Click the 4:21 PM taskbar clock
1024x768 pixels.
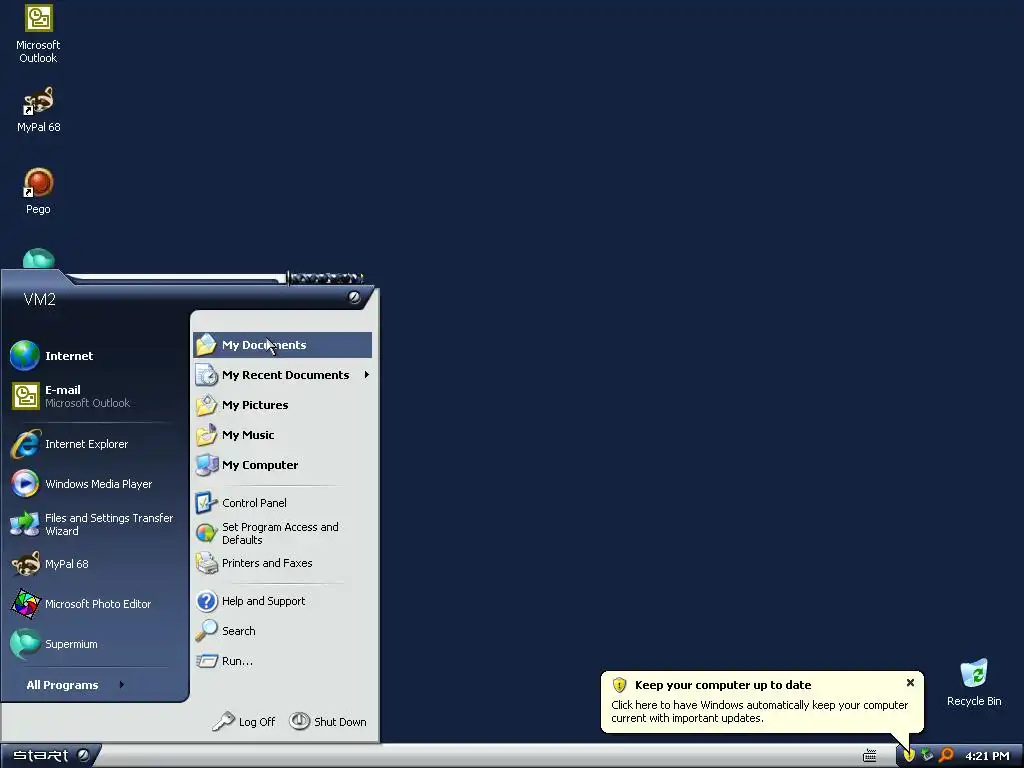coord(987,756)
